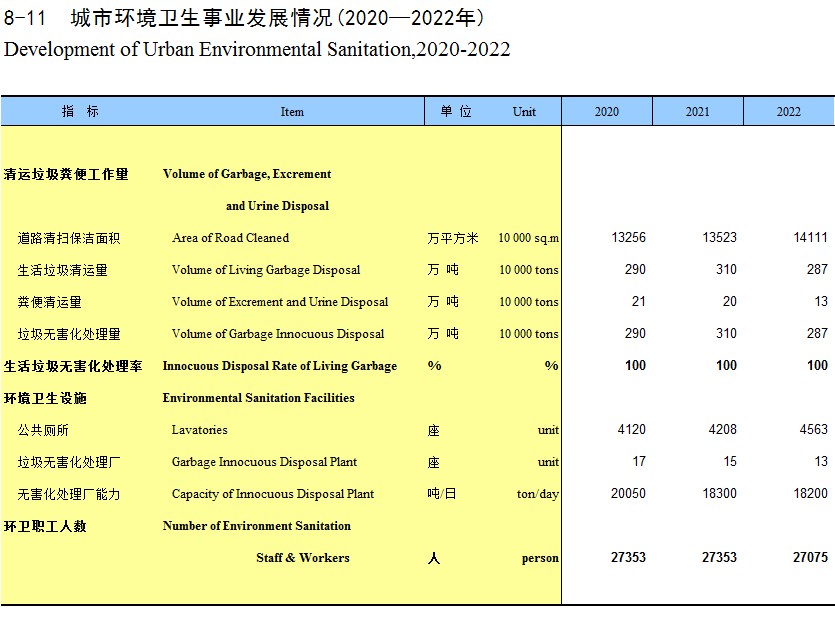835x638 pixels.
Task: Click Chinese label 生活垃圾清运量
Action: click(62, 270)
